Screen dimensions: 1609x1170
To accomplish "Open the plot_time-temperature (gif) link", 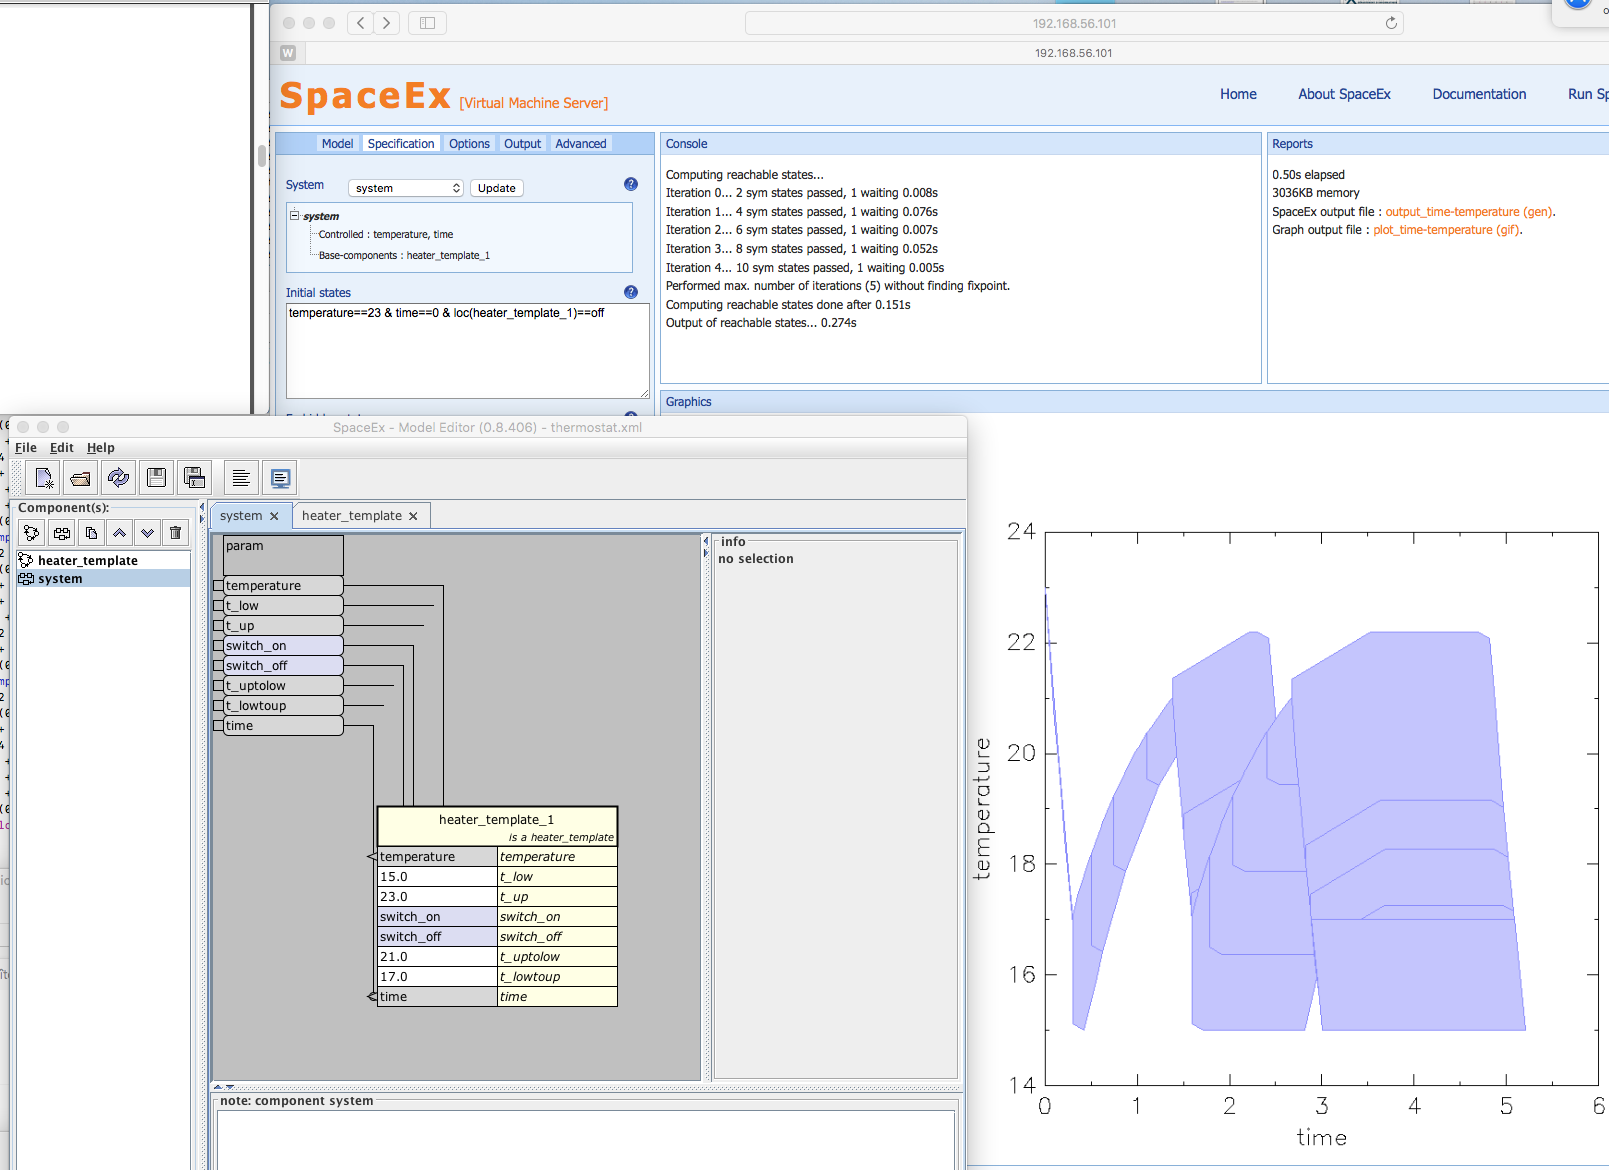I will click(1447, 230).
